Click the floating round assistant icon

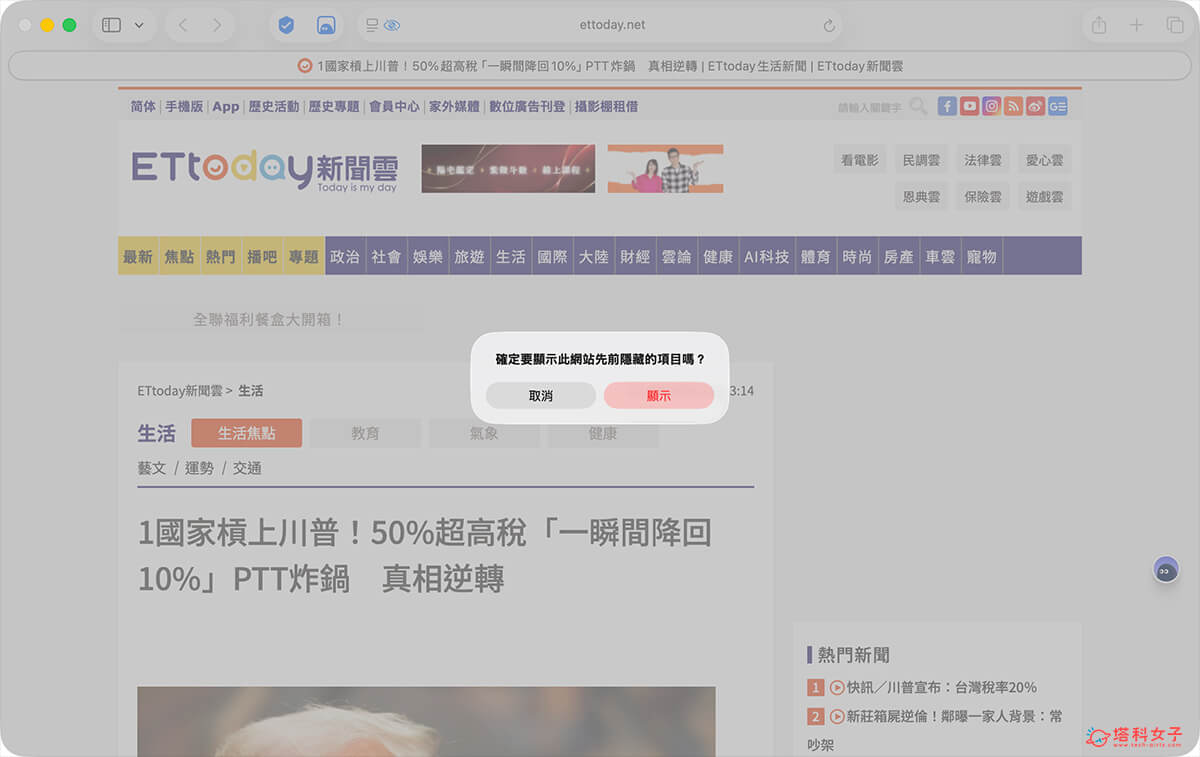tap(1165, 570)
